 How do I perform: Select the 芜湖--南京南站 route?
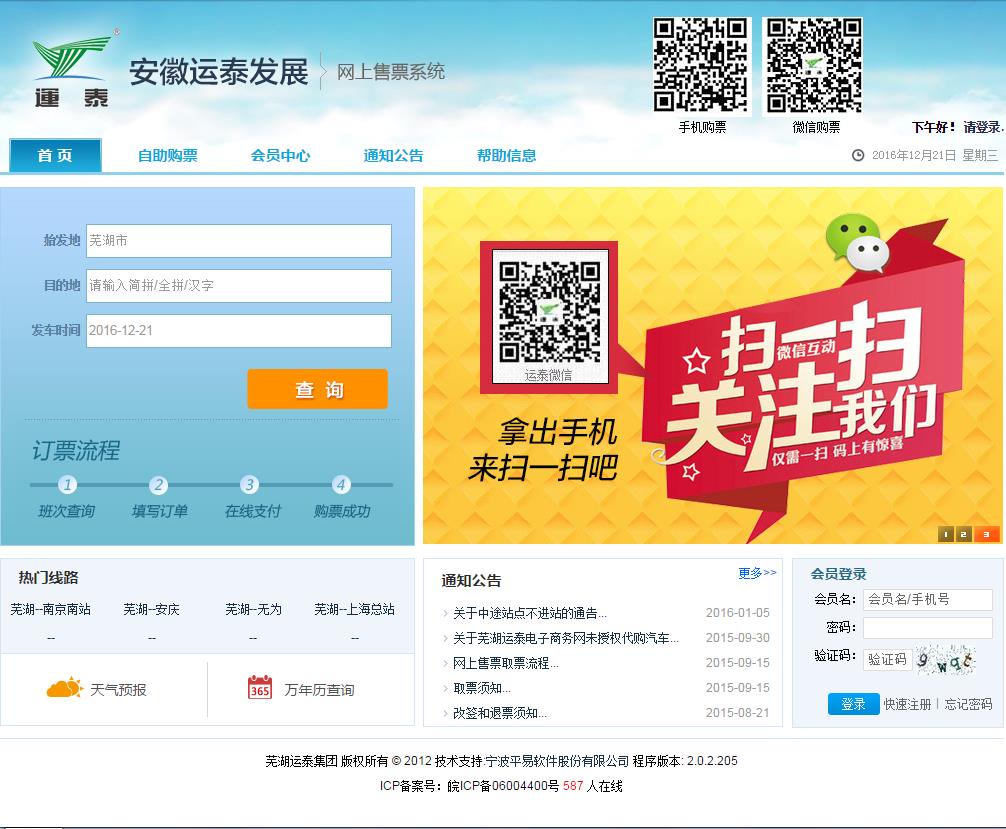click(51, 609)
